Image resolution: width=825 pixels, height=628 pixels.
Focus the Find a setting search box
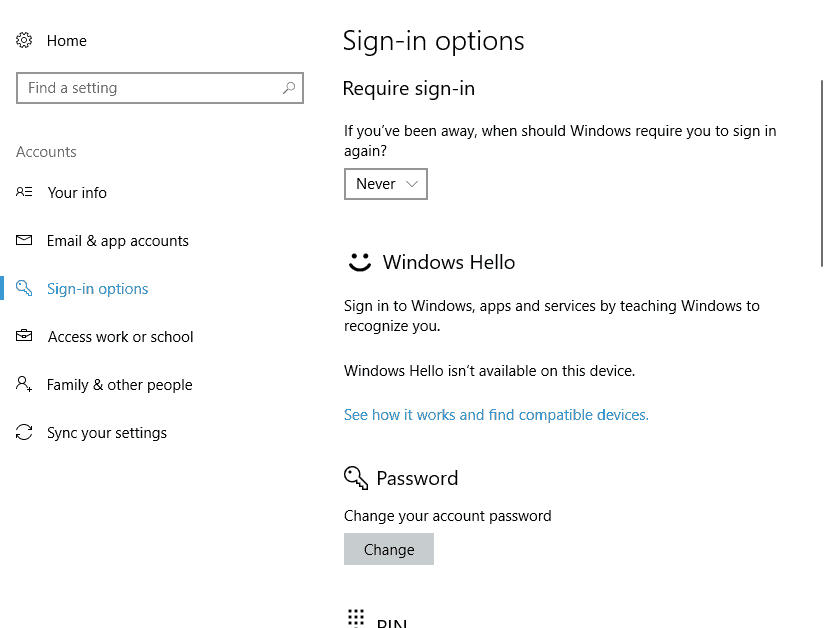(160, 88)
